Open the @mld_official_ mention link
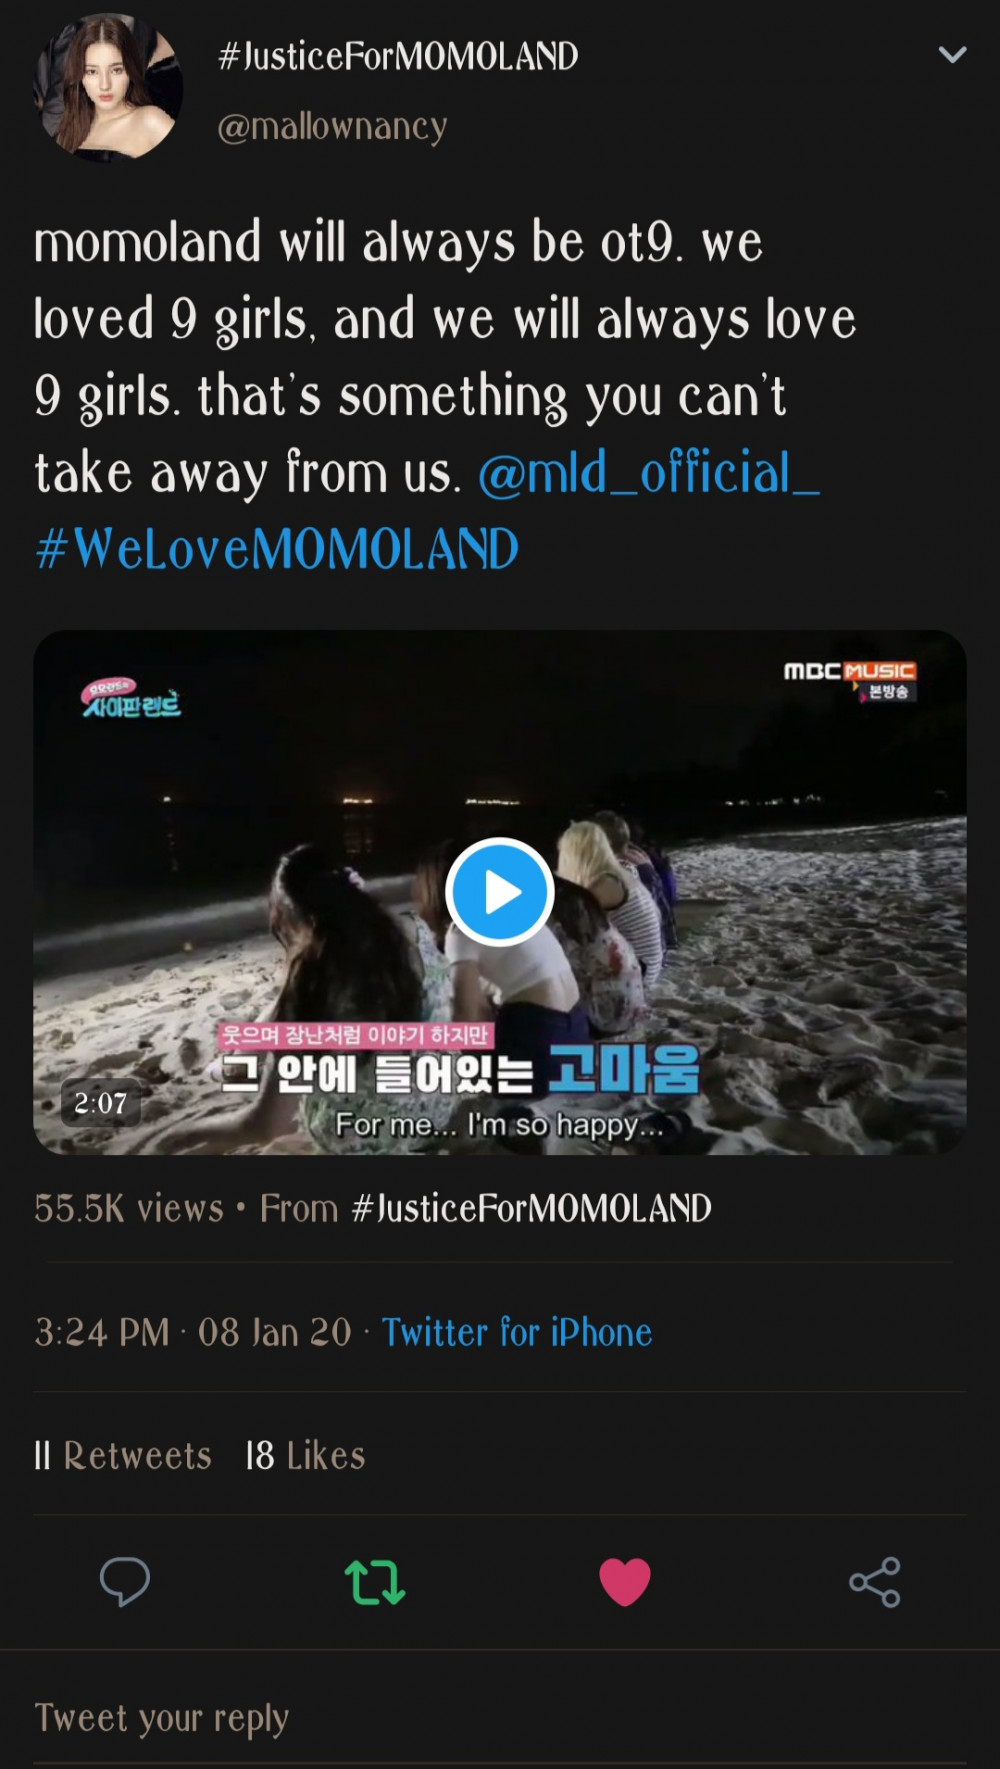Viewport: 1000px width, 1769px height. point(649,472)
